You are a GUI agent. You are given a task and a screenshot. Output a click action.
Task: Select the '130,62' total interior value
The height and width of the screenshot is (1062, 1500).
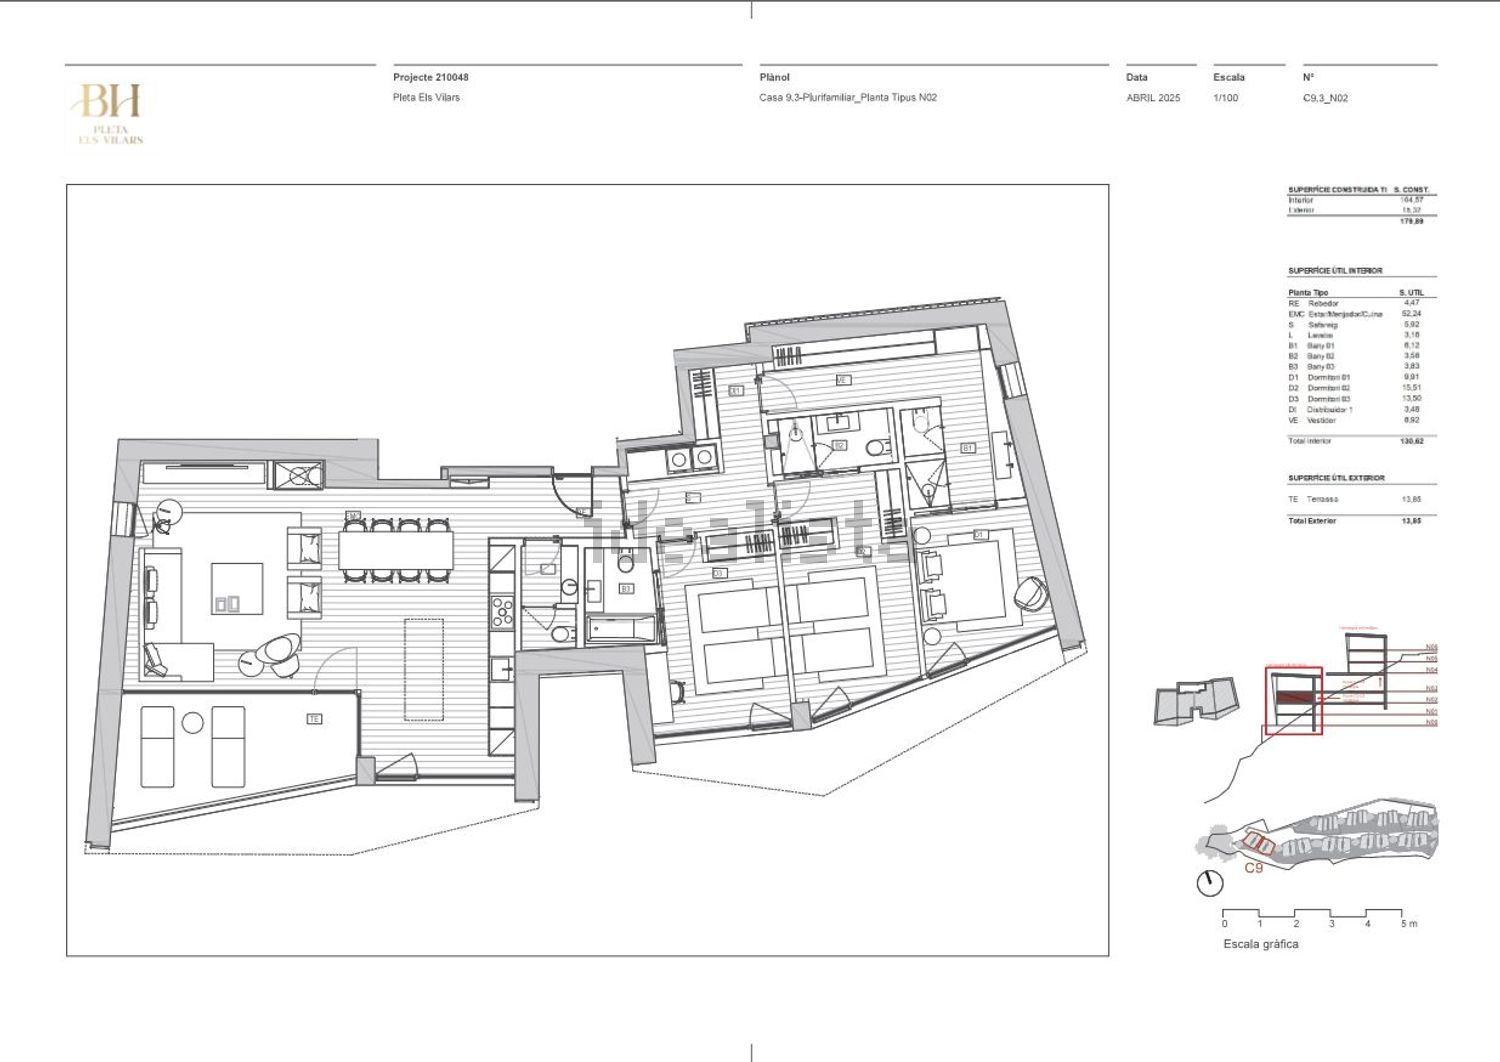(1410, 441)
